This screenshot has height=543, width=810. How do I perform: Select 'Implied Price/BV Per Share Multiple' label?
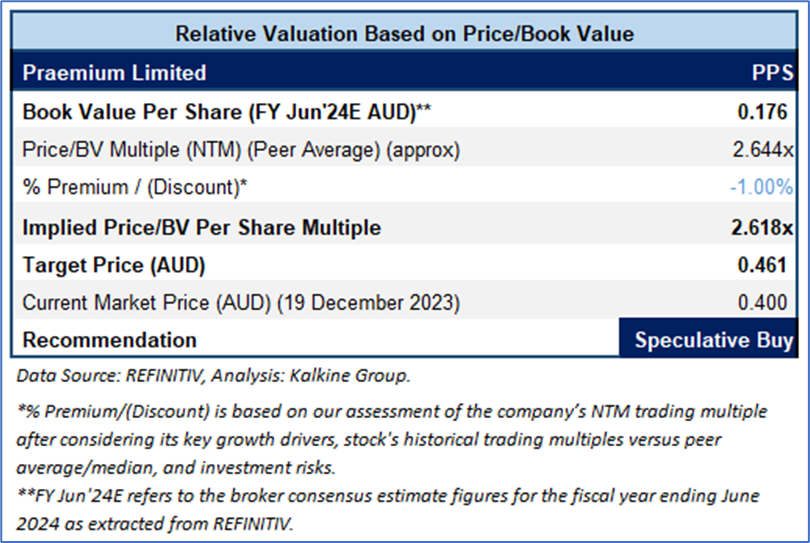202,227
